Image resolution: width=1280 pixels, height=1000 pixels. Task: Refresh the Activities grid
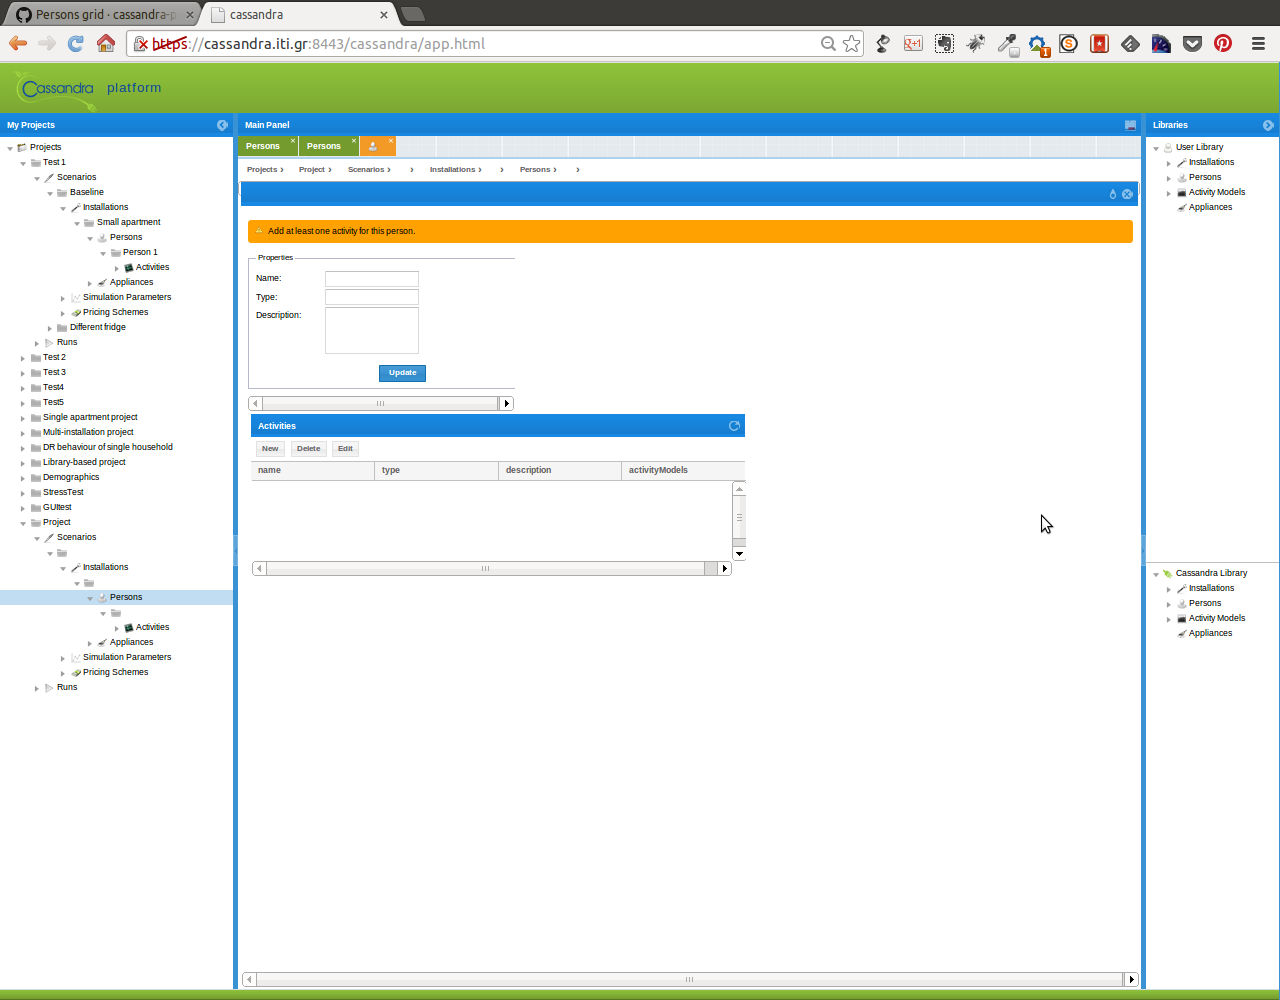click(x=734, y=426)
